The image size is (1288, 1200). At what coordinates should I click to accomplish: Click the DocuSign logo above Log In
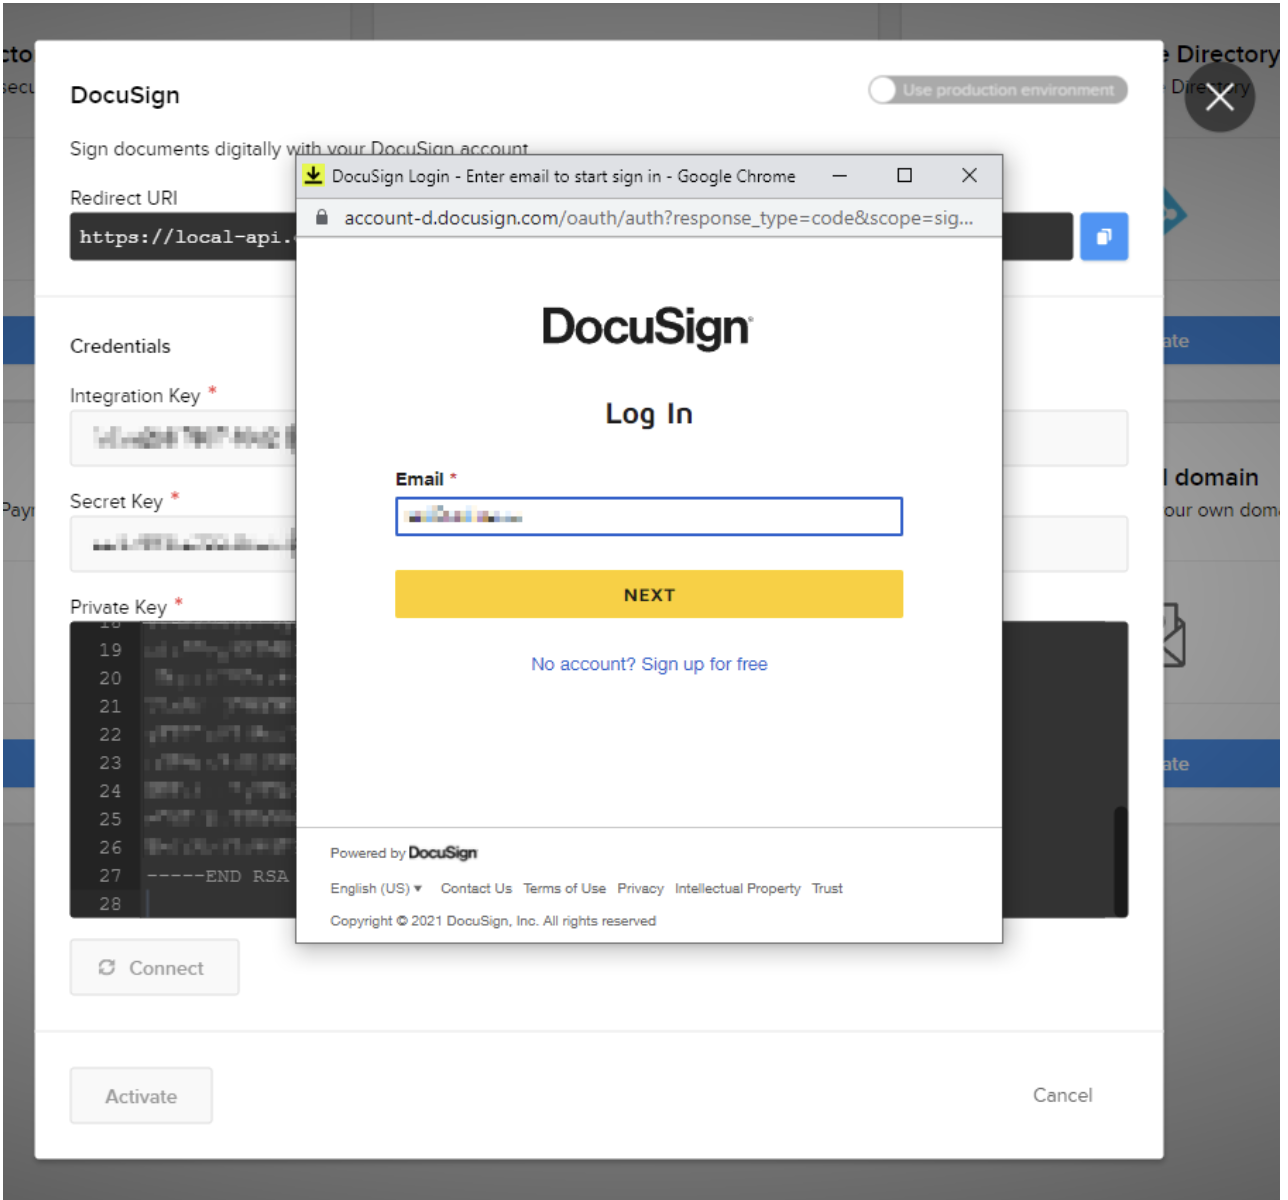pos(647,328)
